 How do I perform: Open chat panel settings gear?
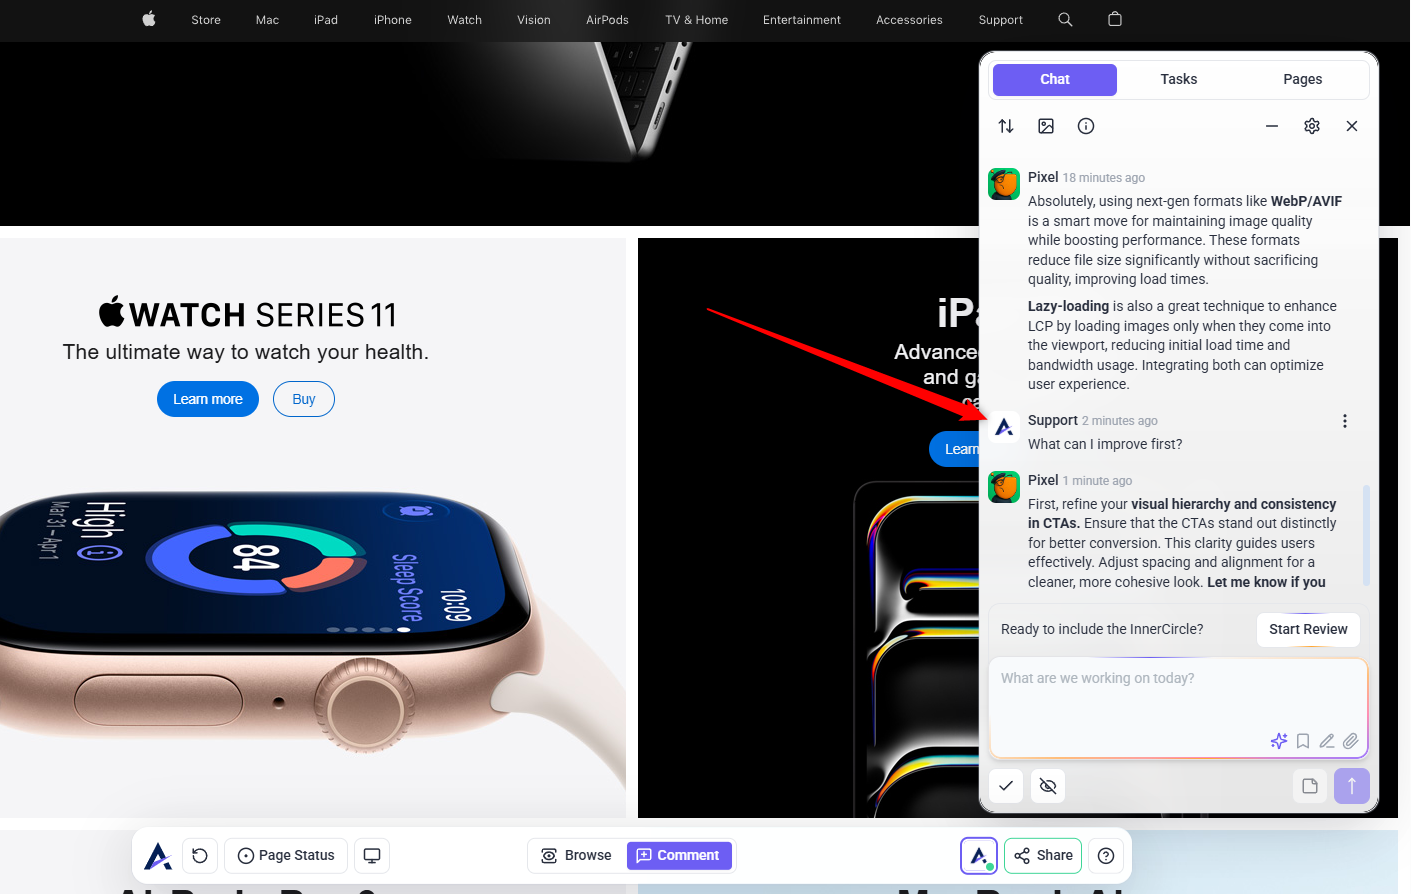1312,126
